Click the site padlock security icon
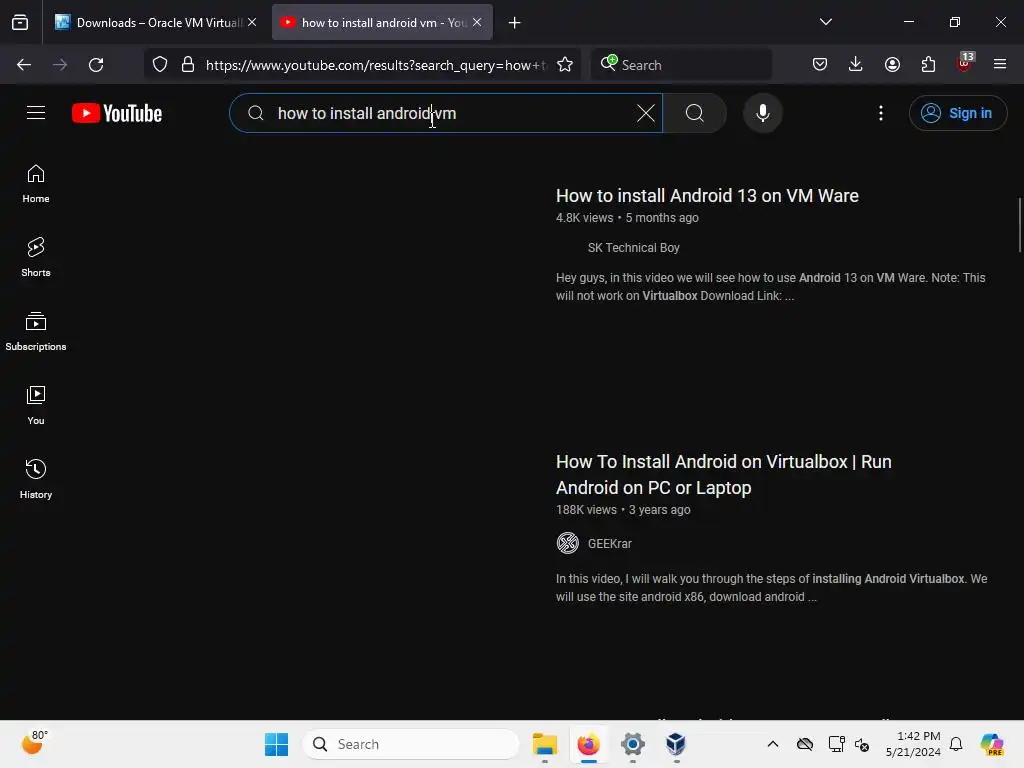1024x768 pixels. 188,65
